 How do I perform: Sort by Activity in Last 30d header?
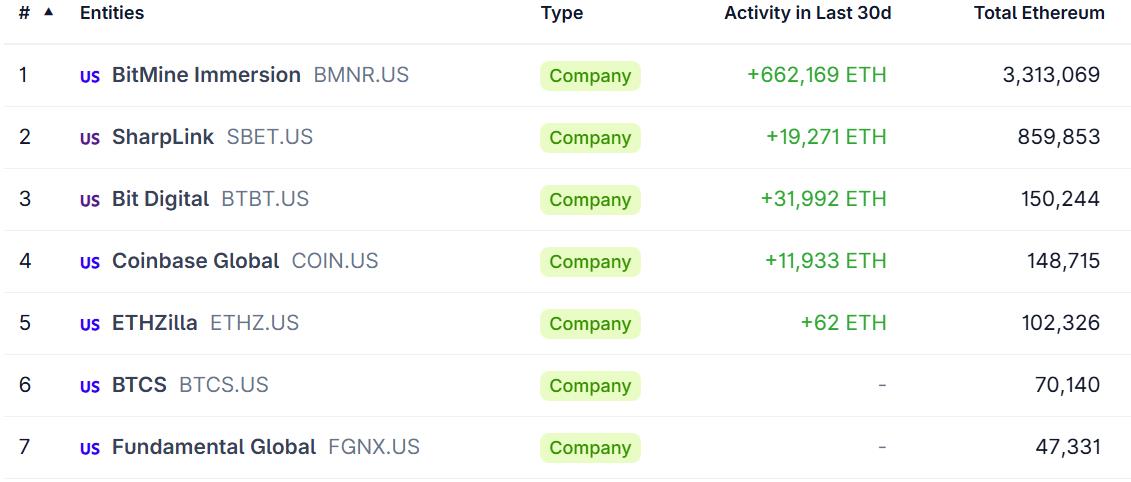pyautogui.click(x=807, y=13)
